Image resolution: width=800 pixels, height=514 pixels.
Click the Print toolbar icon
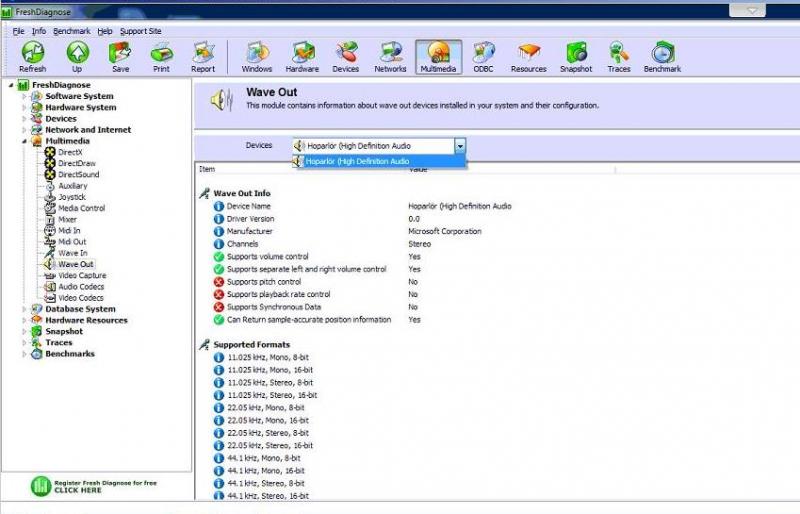point(161,56)
